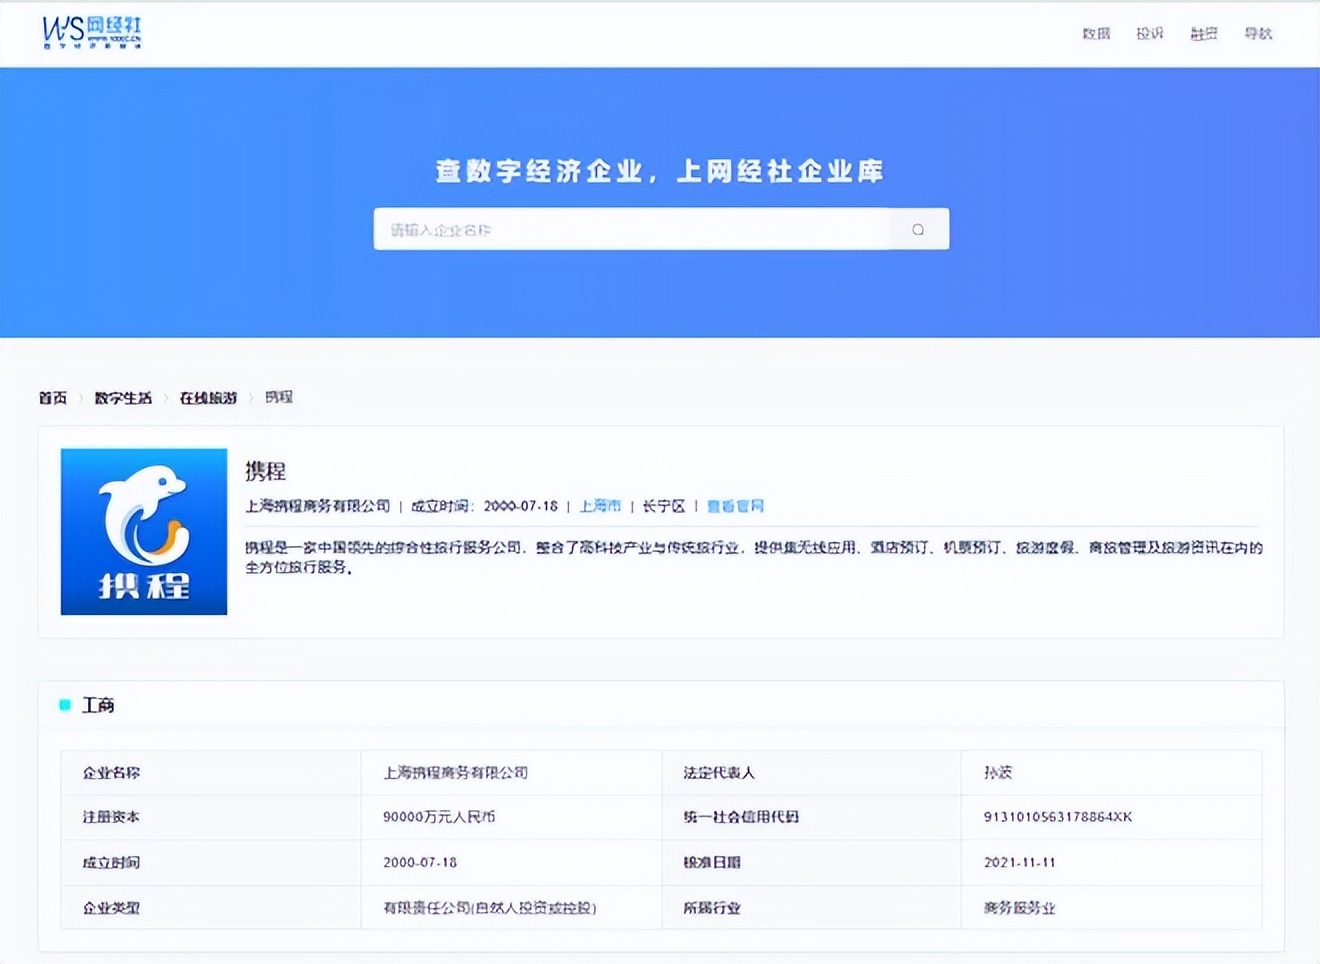Click the 携程 breadcrumb item
Screen dimensions: 1320x964
click(279, 398)
